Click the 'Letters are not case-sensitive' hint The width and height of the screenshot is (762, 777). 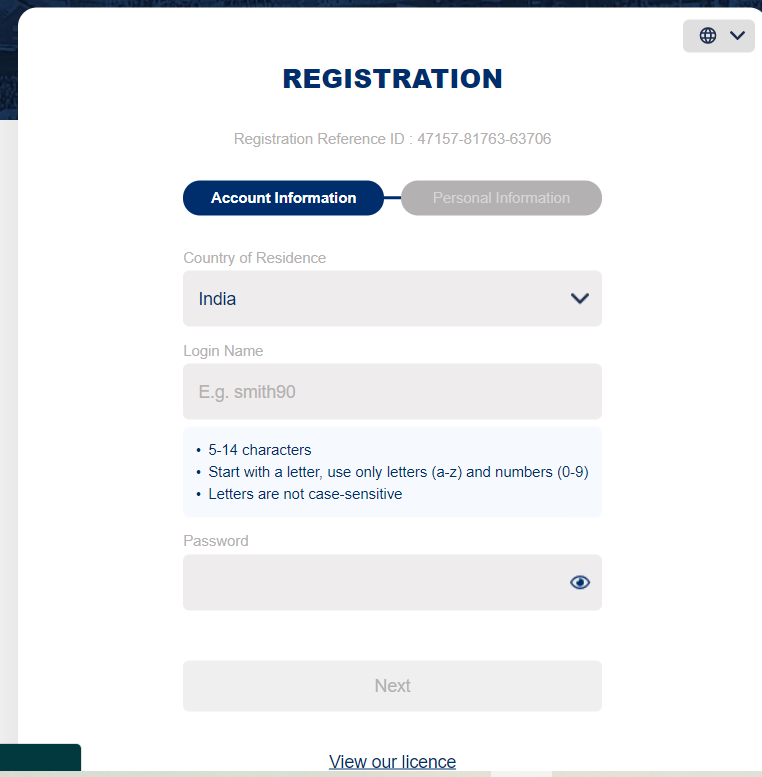pyautogui.click(x=305, y=494)
